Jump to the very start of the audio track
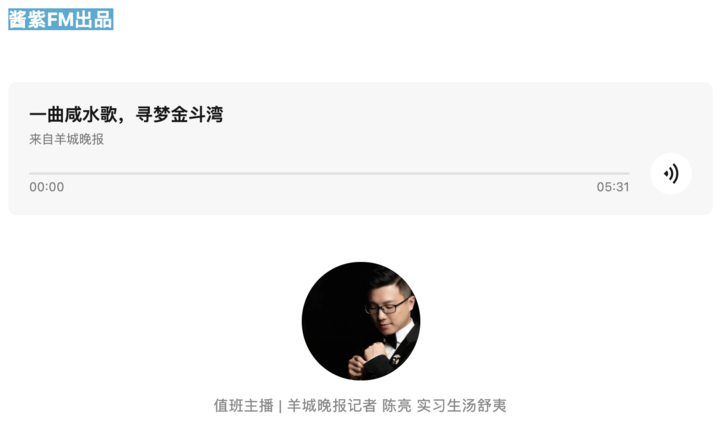This screenshot has height=421, width=720. click(30, 174)
